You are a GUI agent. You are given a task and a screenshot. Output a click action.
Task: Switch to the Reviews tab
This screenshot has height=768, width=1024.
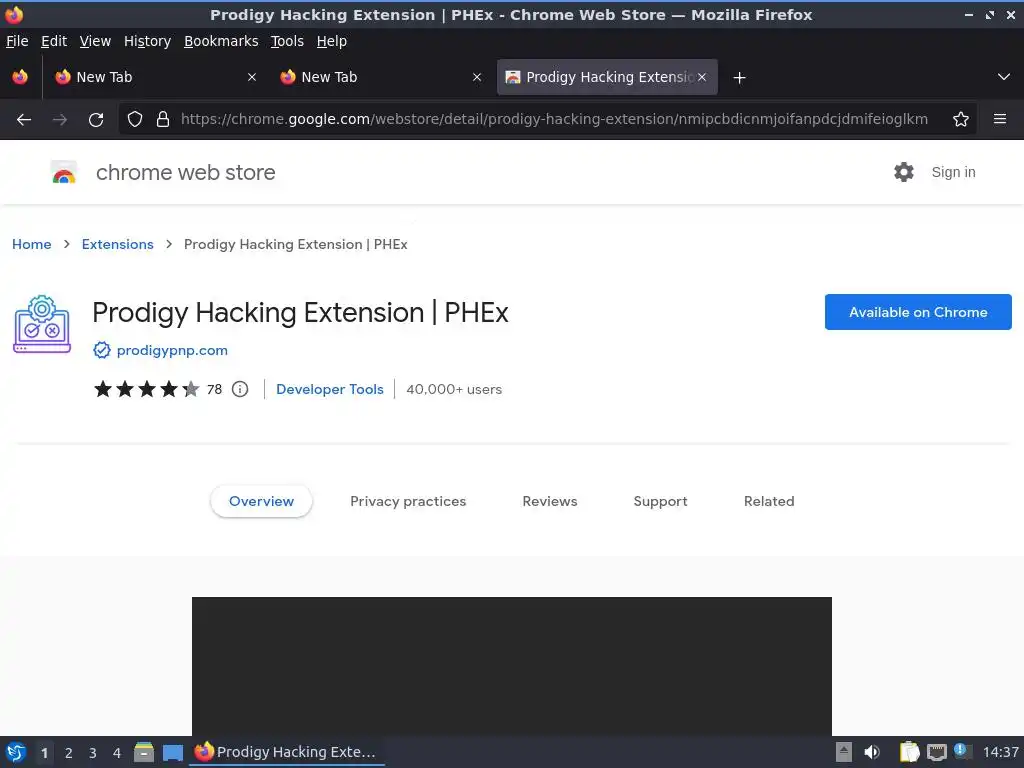(x=550, y=501)
